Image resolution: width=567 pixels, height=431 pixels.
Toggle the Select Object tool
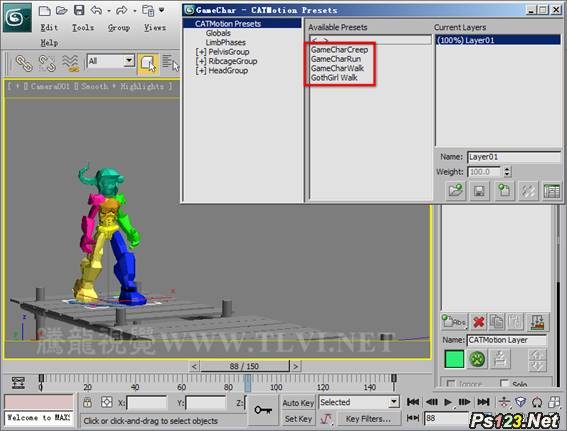pyautogui.click(x=148, y=64)
